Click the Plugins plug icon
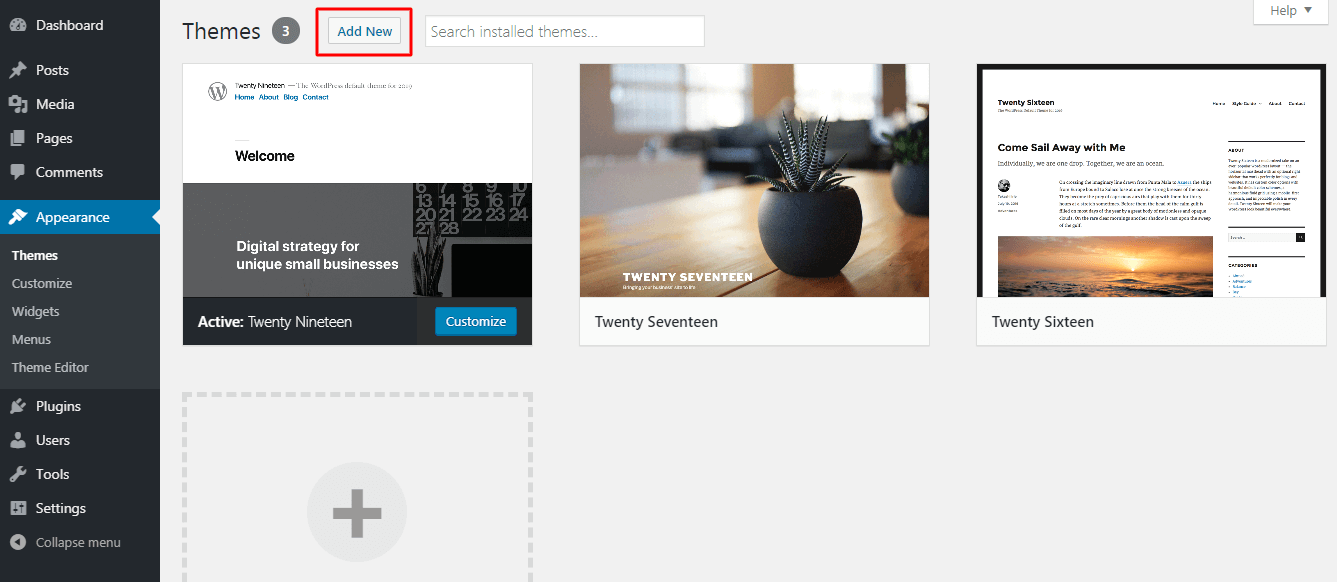This screenshot has width=1337, height=582. coord(18,406)
